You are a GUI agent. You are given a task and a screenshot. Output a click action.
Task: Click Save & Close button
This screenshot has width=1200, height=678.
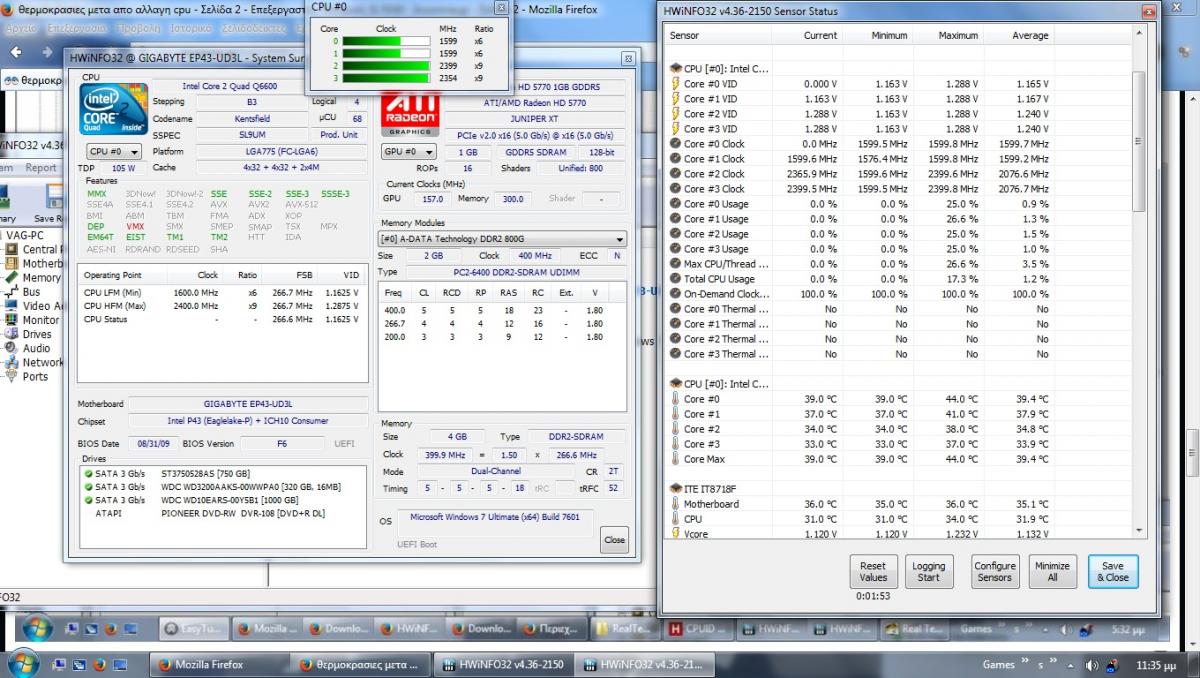1113,571
